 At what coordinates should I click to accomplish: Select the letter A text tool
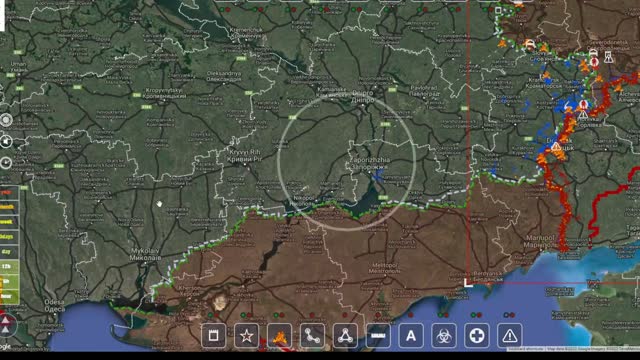411,336
